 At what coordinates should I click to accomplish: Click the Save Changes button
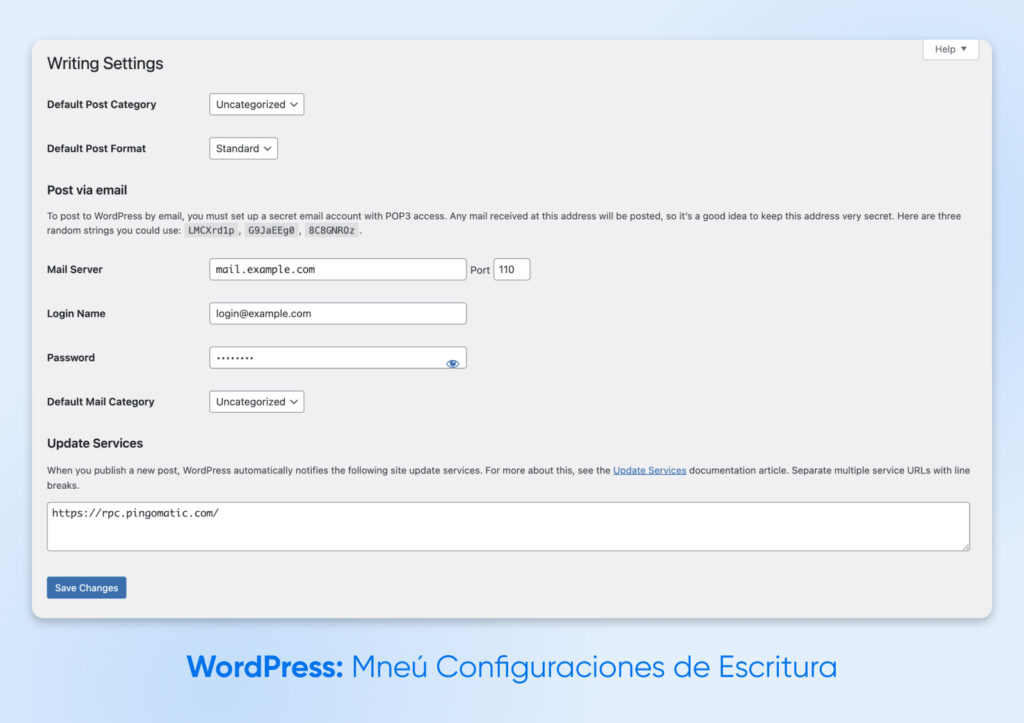click(x=86, y=587)
